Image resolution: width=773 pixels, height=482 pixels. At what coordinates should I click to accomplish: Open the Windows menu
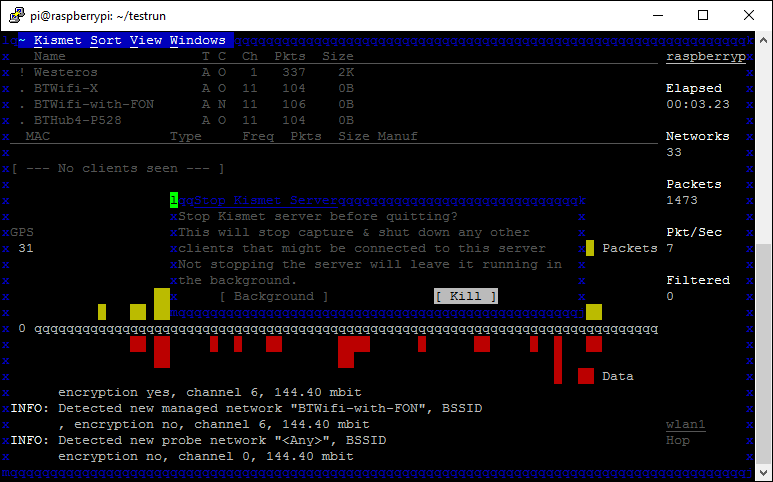(x=197, y=41)
